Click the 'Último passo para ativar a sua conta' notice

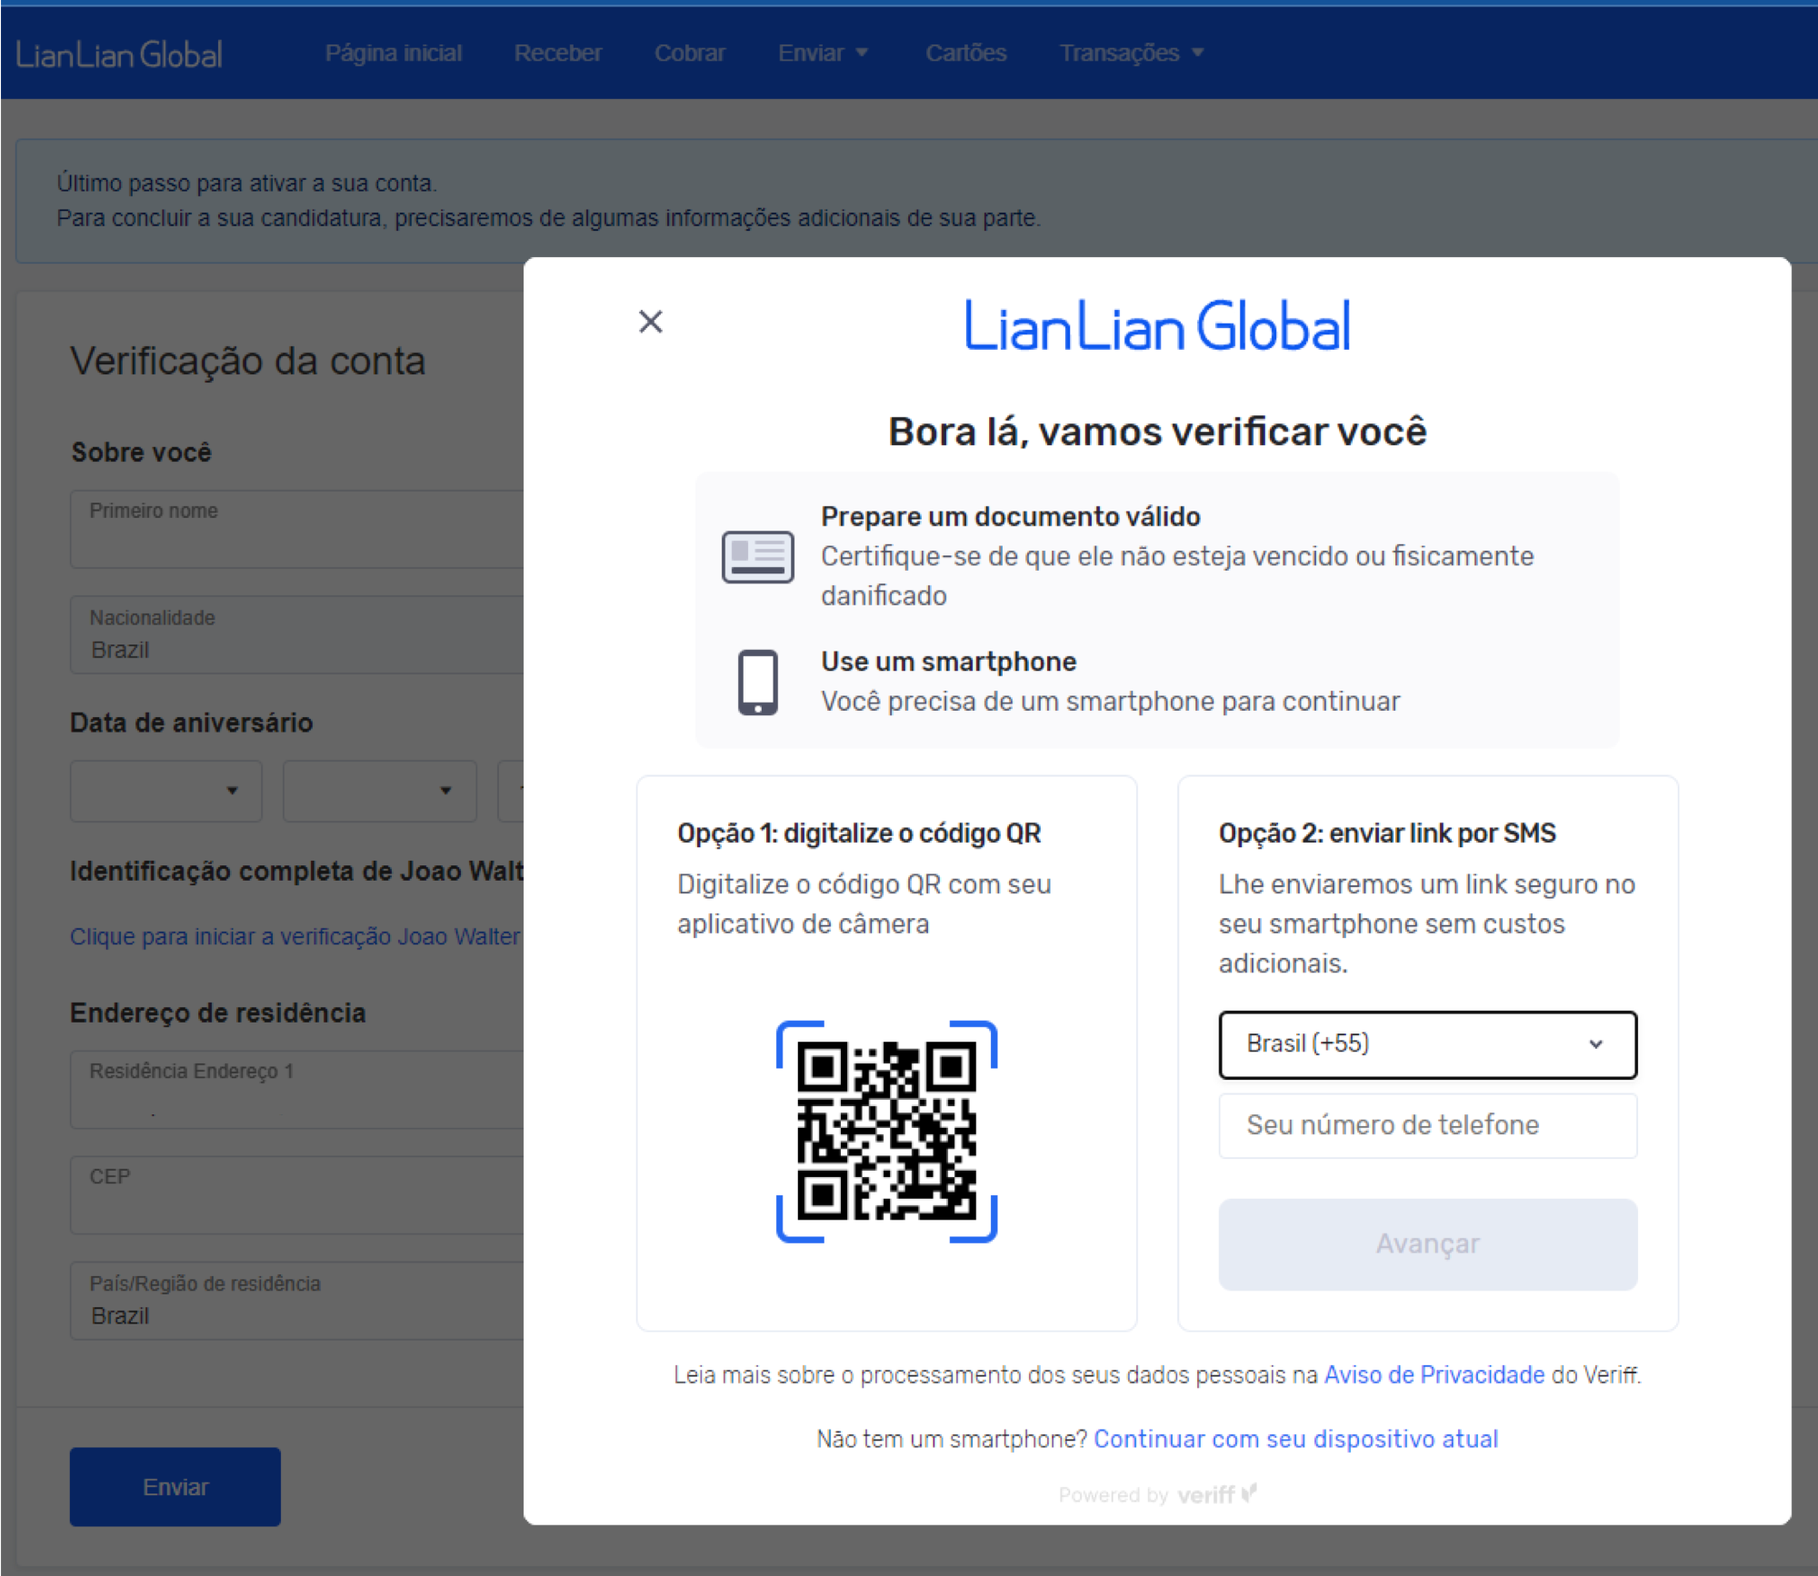pos(246,183)
